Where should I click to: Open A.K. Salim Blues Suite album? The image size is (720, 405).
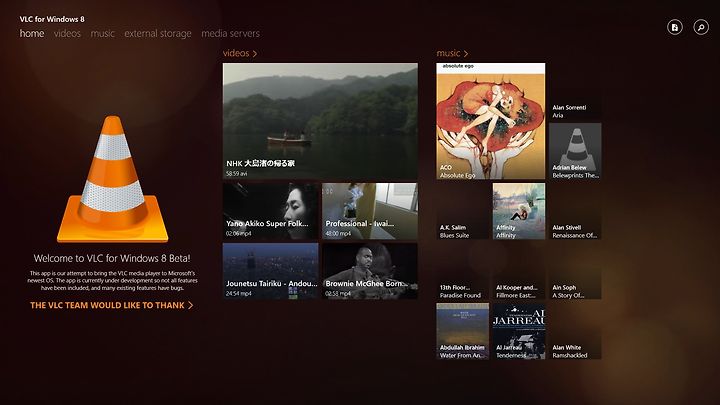[x=462, y=211]
